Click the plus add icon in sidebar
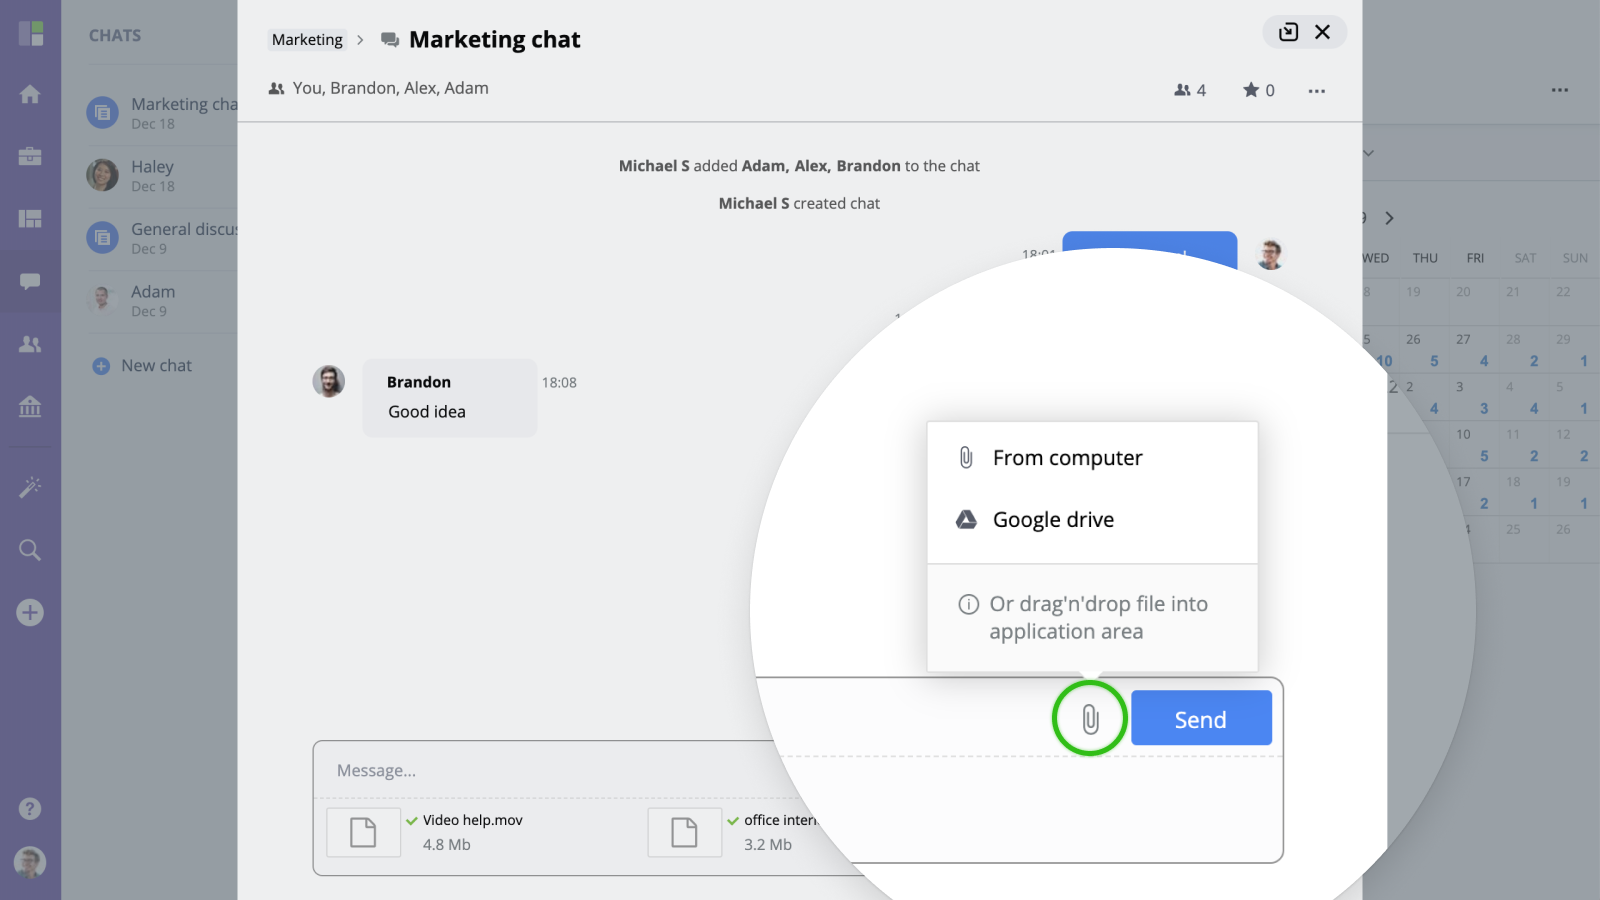 pyautogui.click(x=30, y=612)
